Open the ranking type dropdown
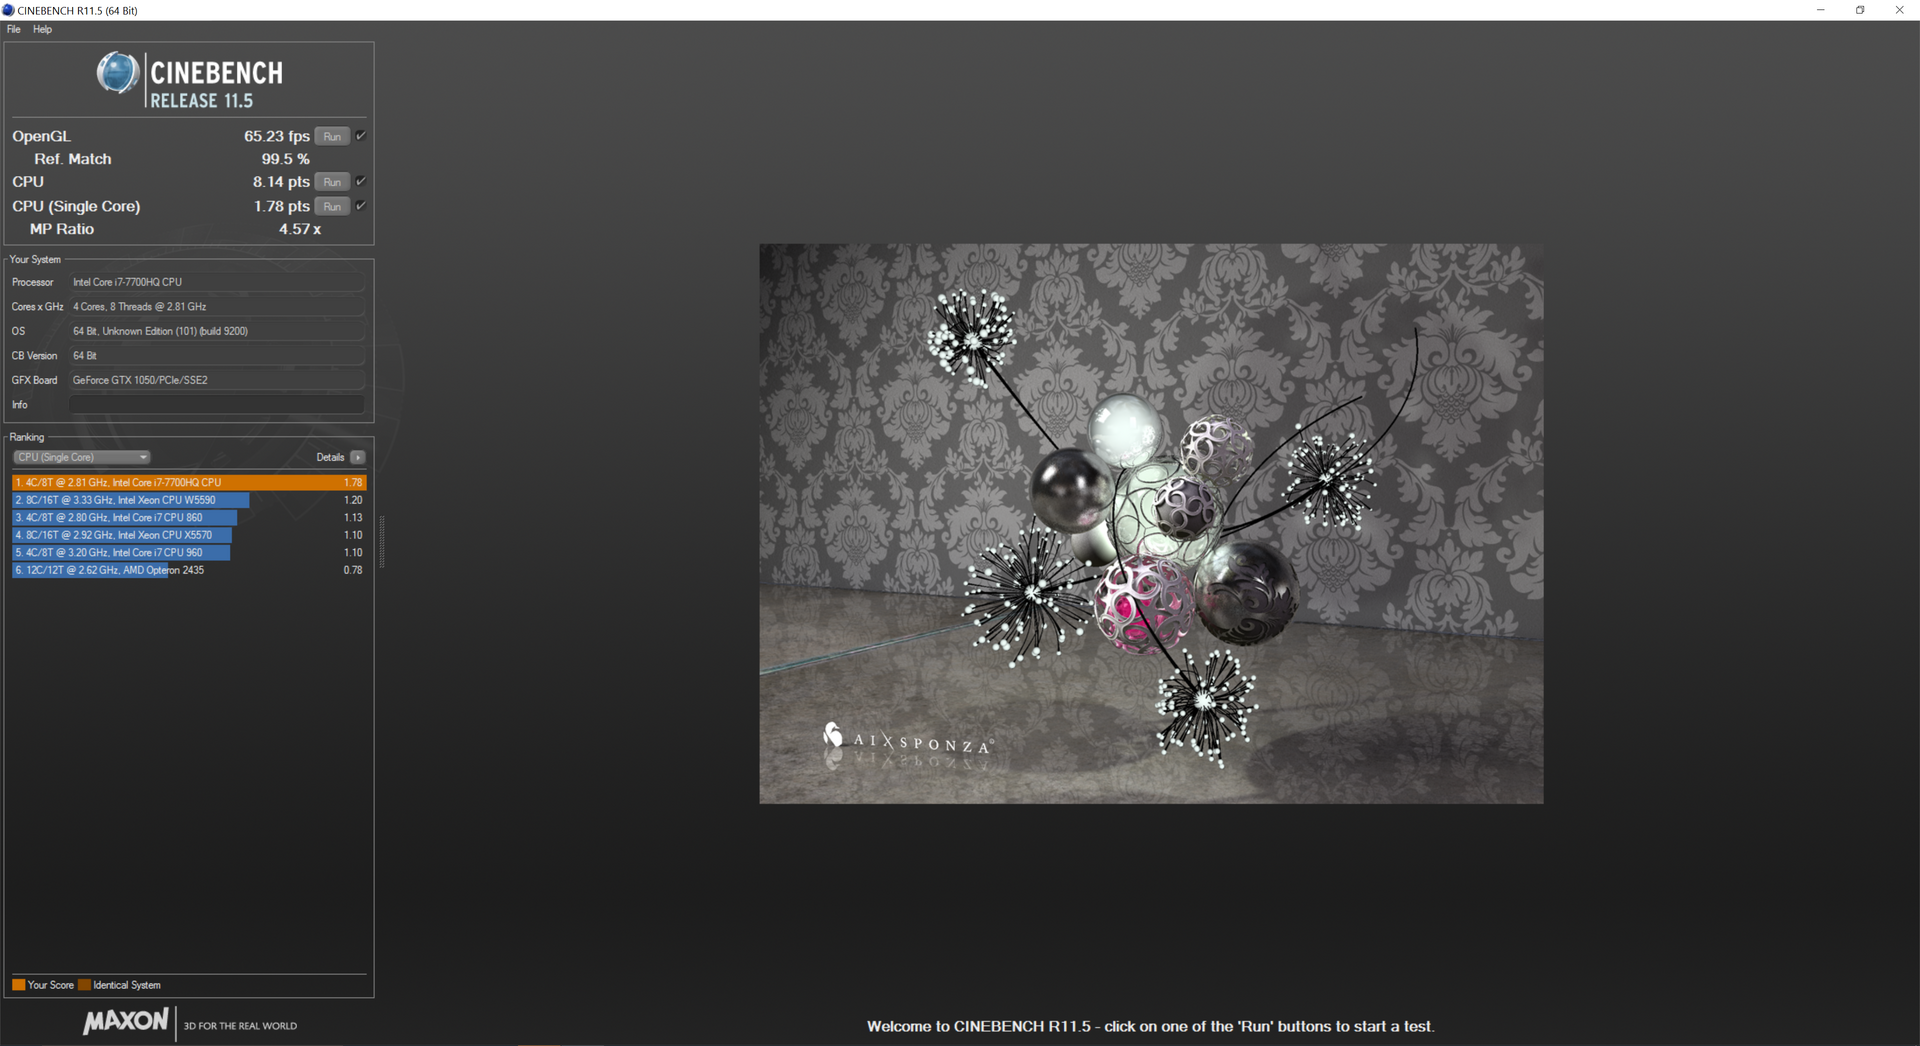 point(81,457)
